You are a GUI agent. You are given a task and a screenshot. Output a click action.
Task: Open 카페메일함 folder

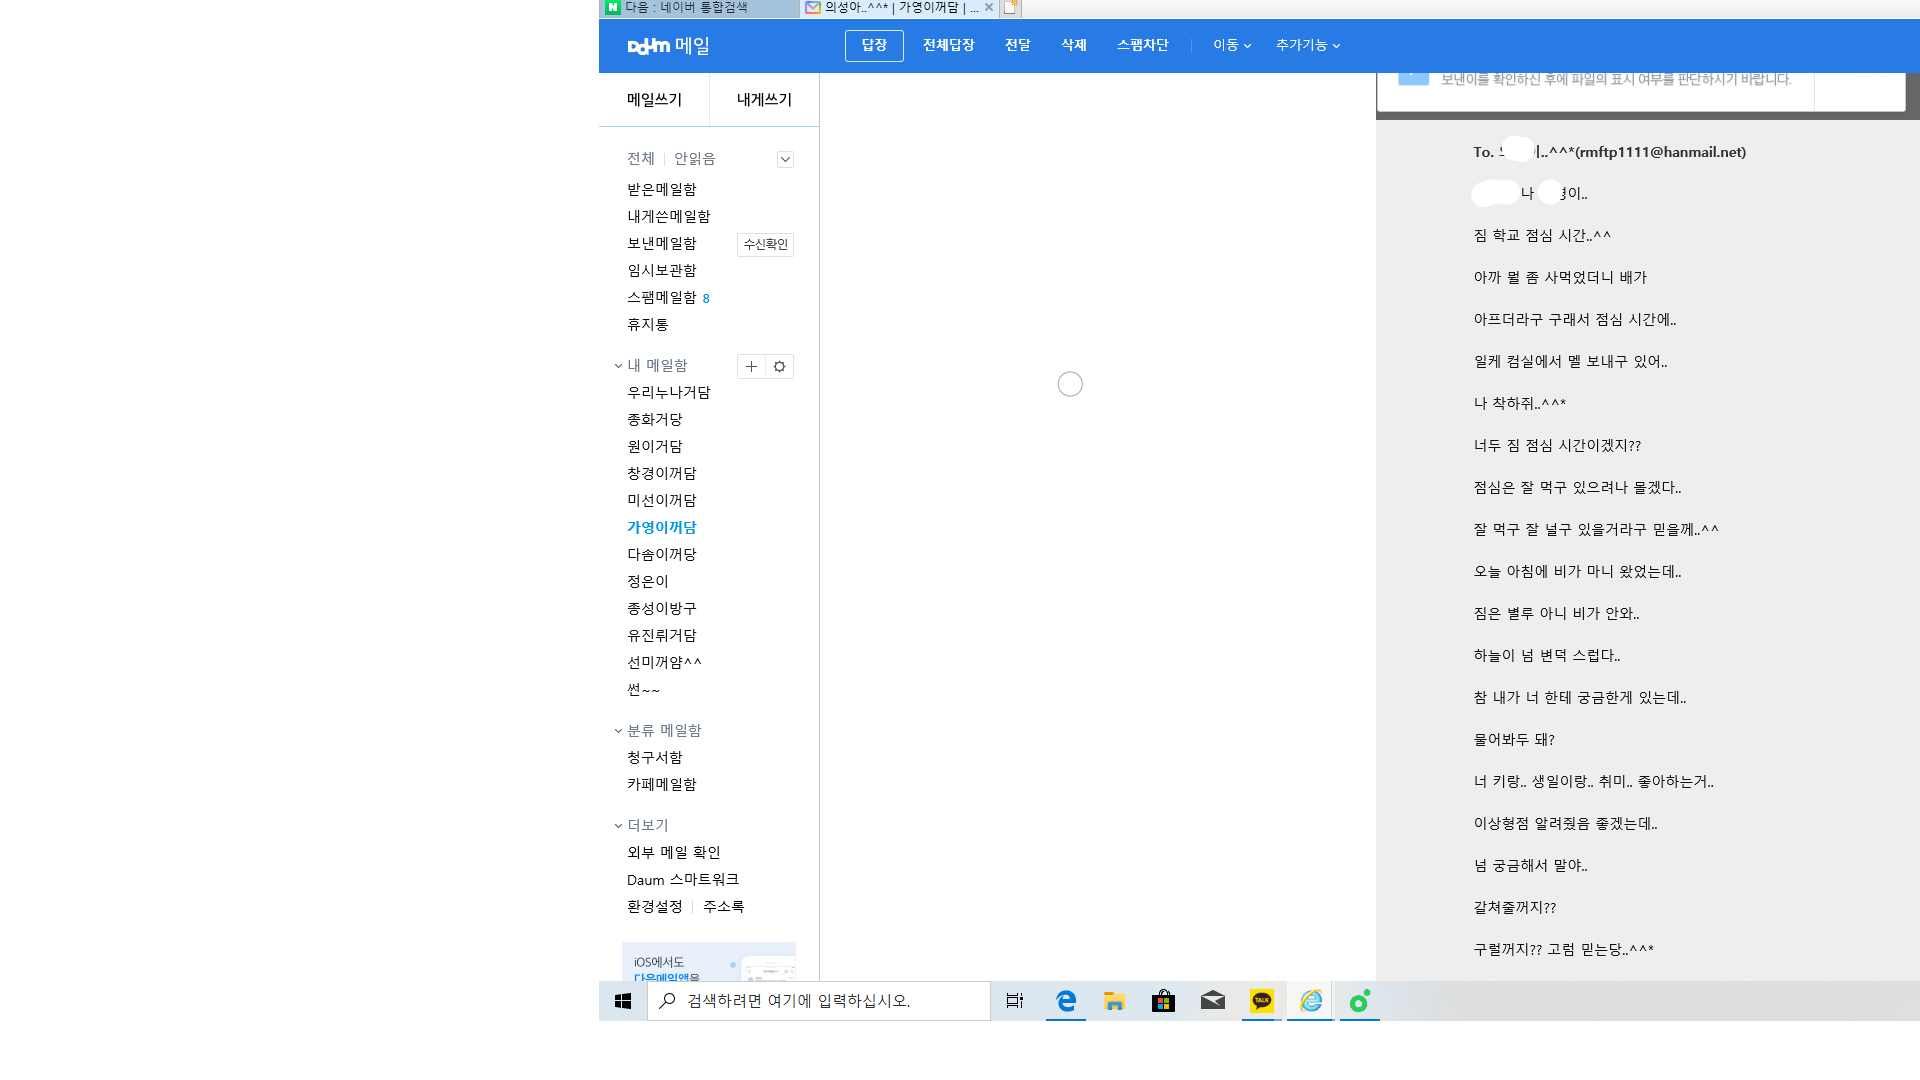point(662,785)
